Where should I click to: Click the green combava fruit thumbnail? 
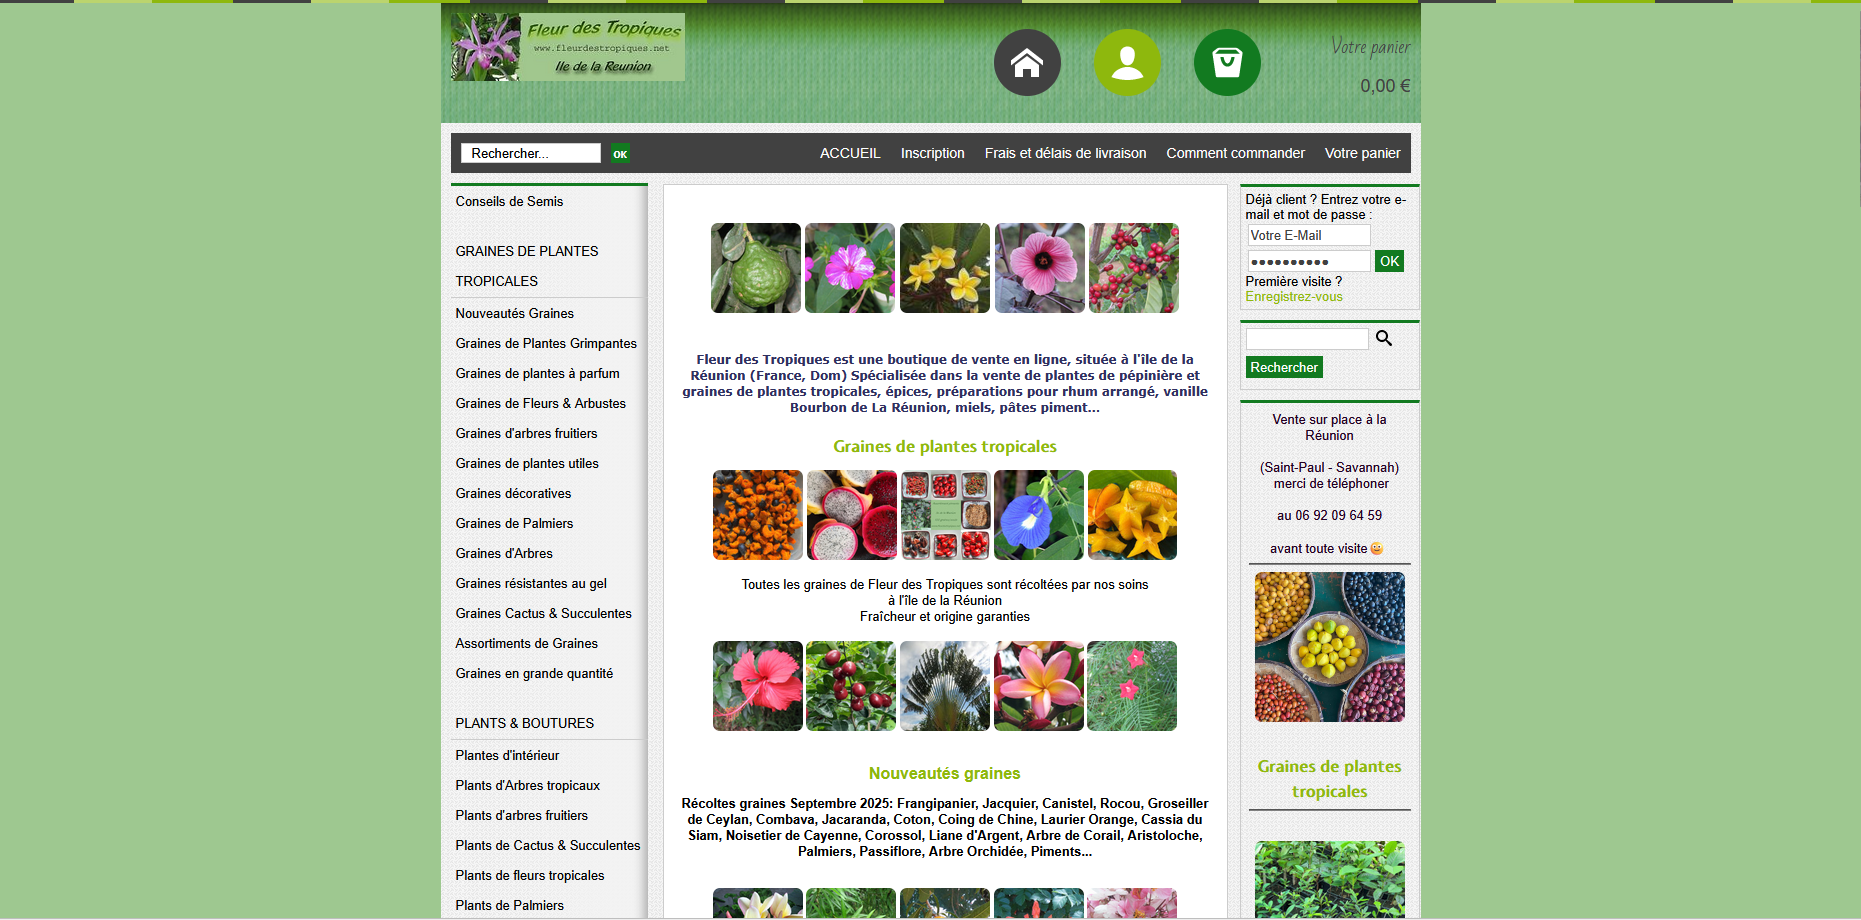click(x=756, y=268)
